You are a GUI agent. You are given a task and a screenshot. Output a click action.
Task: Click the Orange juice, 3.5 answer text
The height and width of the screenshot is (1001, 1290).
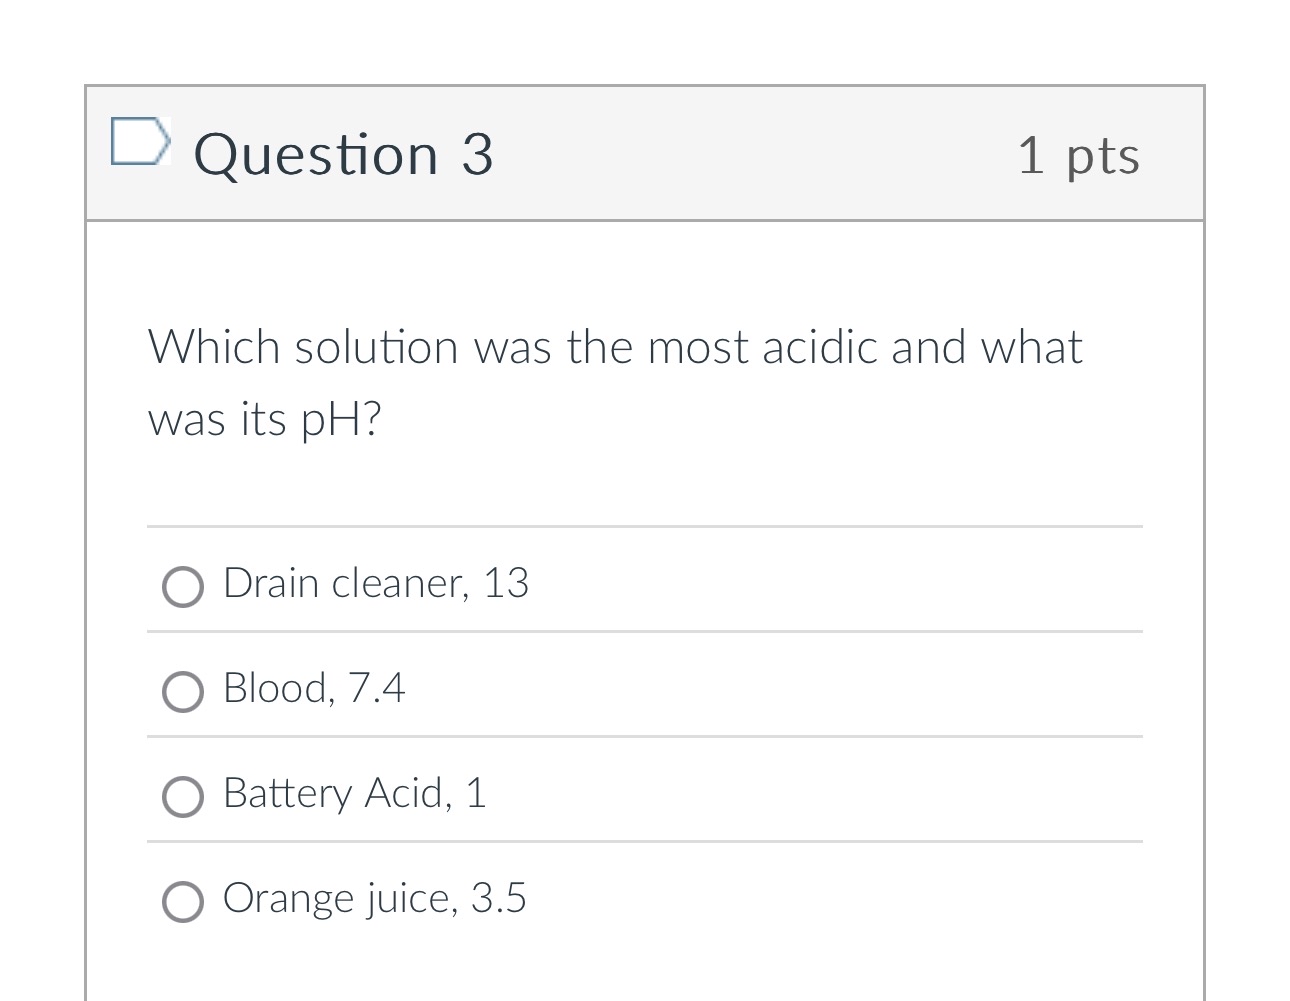coord(374,898)
